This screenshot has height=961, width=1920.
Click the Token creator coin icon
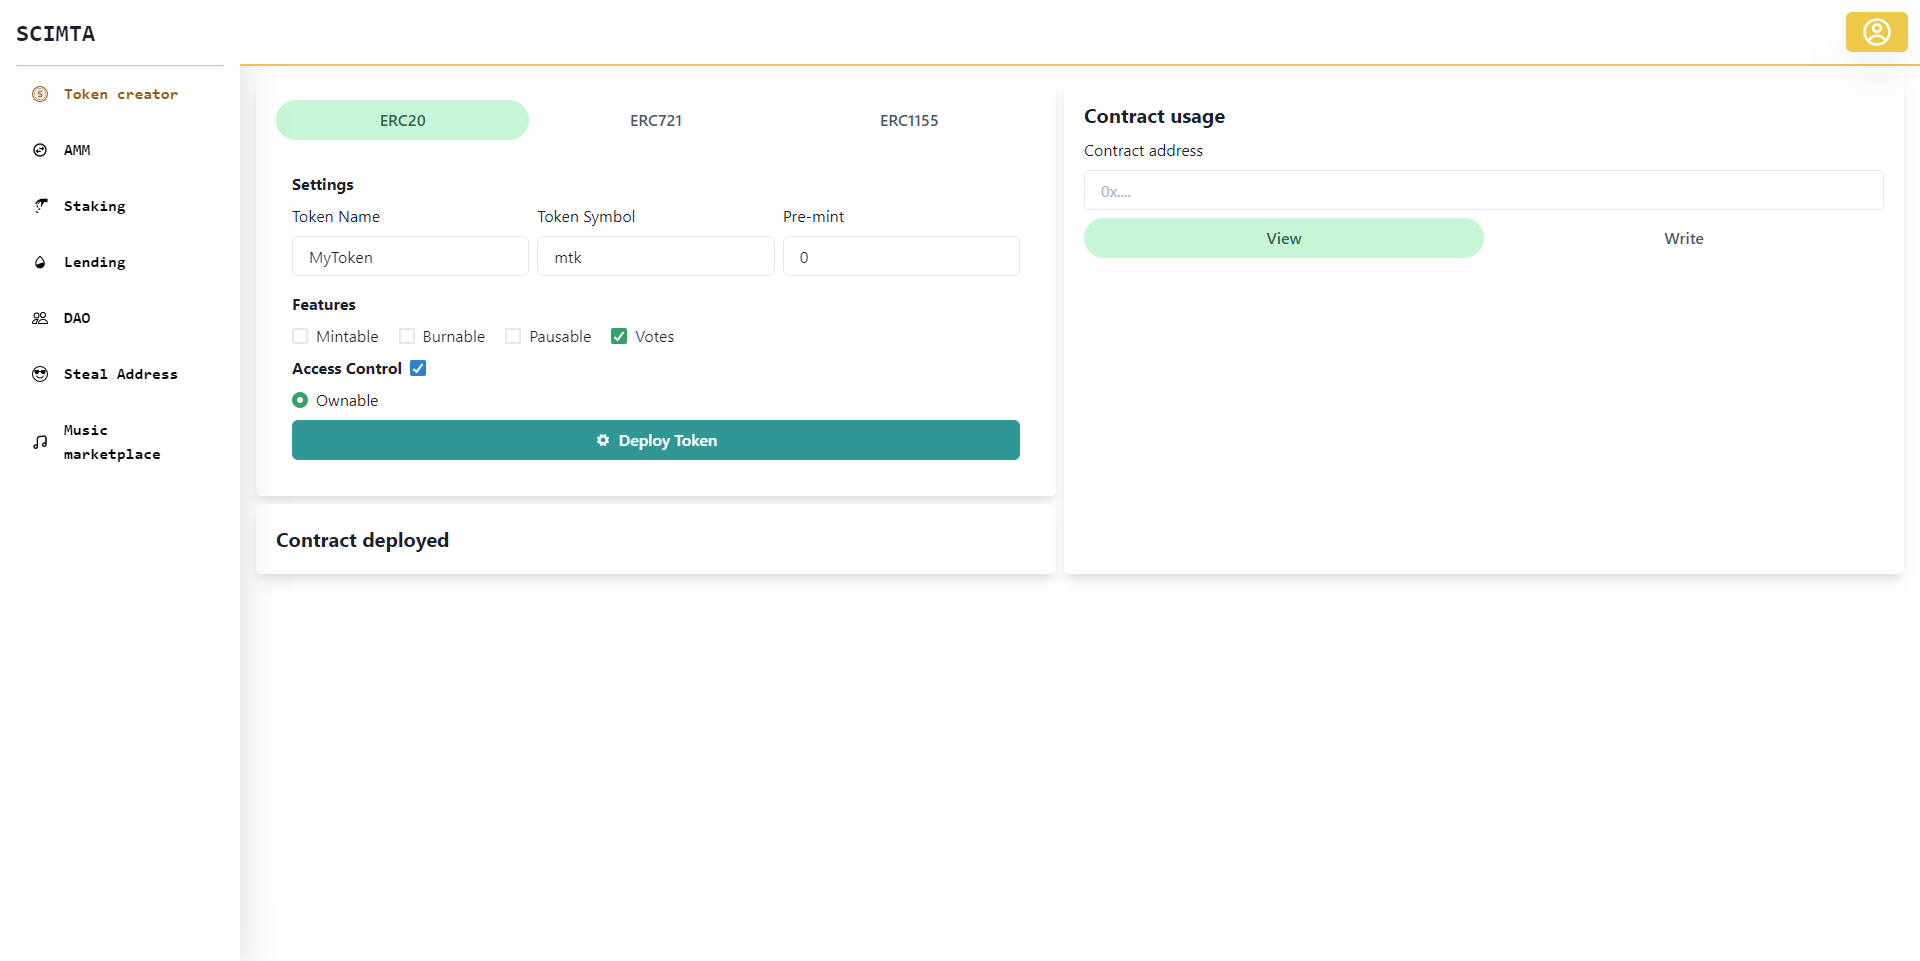(x=40, y=94)
